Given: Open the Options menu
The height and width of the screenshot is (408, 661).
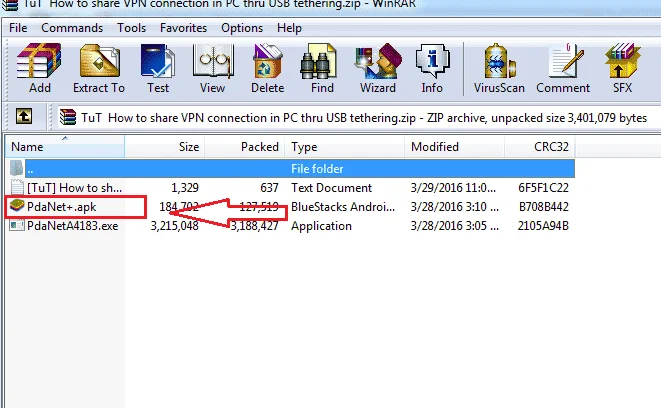Looking at the screenshot, I should tap(242, 28).
